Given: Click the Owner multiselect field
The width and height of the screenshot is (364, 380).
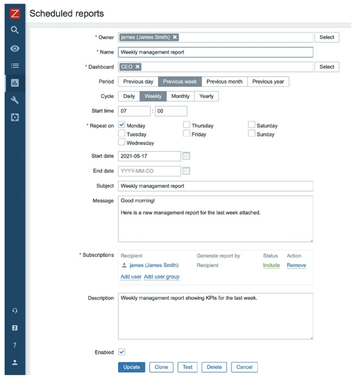Looking at the screenshot, I should tap(215, 37).
